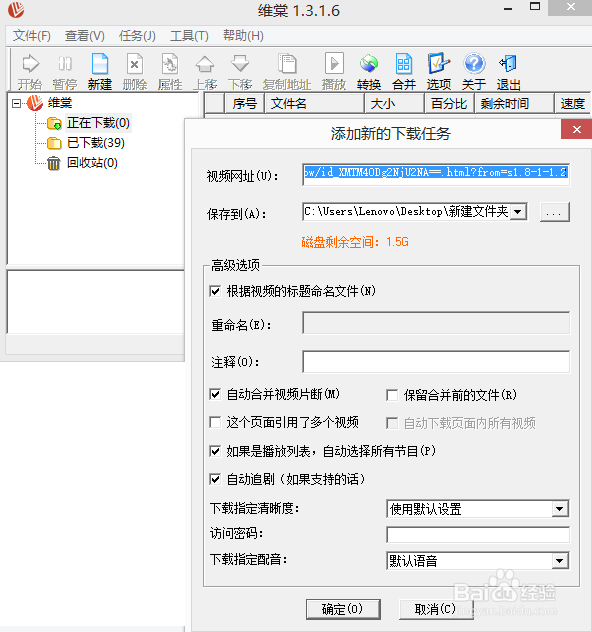This screenshot has height=632, width=592.
Task: Enable 这个页面引用了多个视频 checkbox
Action: [x=215, y=422]
